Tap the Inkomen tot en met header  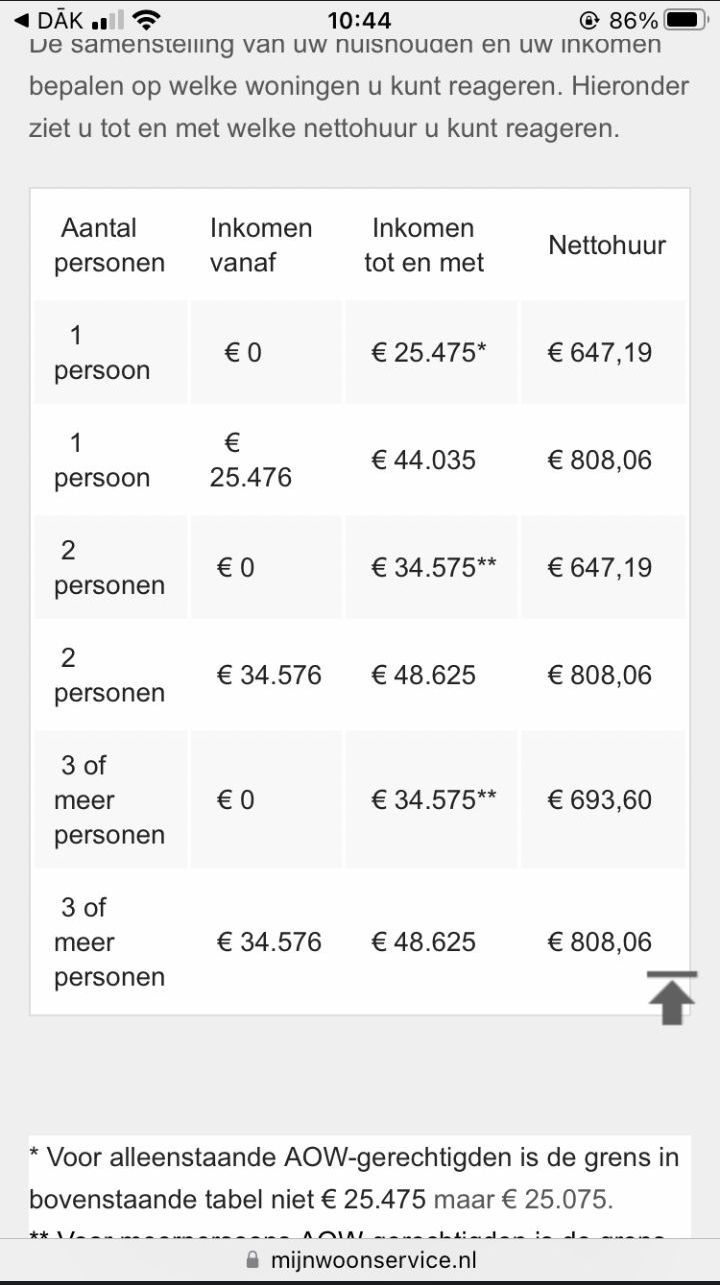point(431,245)
